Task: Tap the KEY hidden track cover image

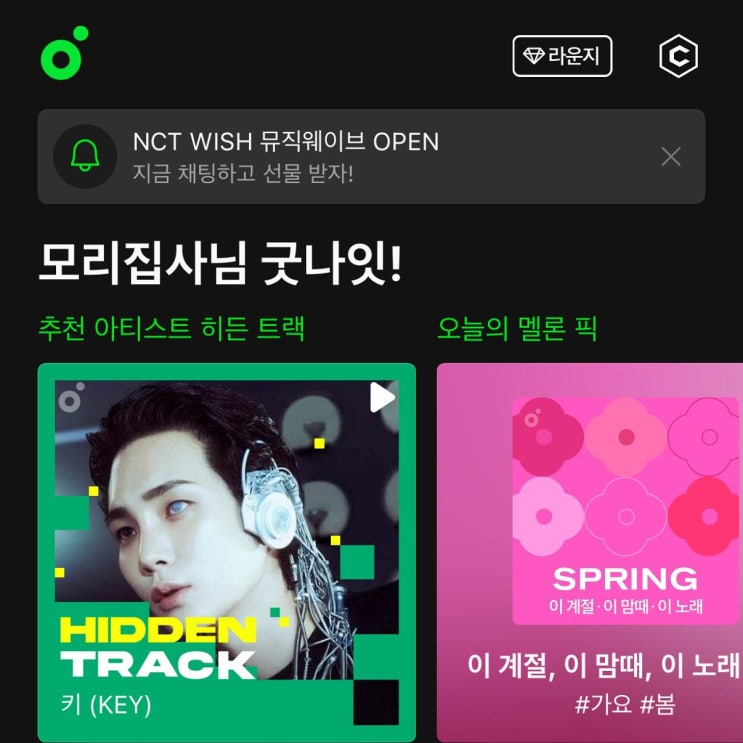Action: click(x=227, y=552)
